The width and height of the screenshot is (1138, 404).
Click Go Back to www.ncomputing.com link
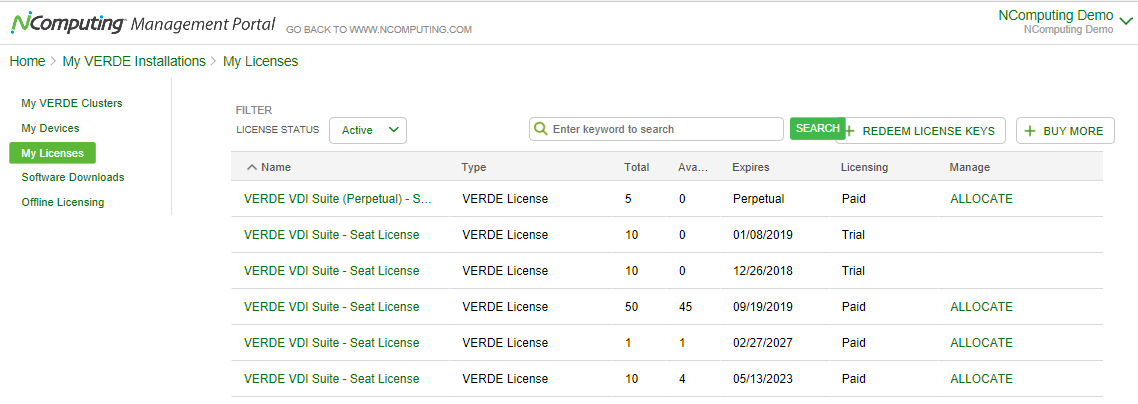[x=379, y=30]
